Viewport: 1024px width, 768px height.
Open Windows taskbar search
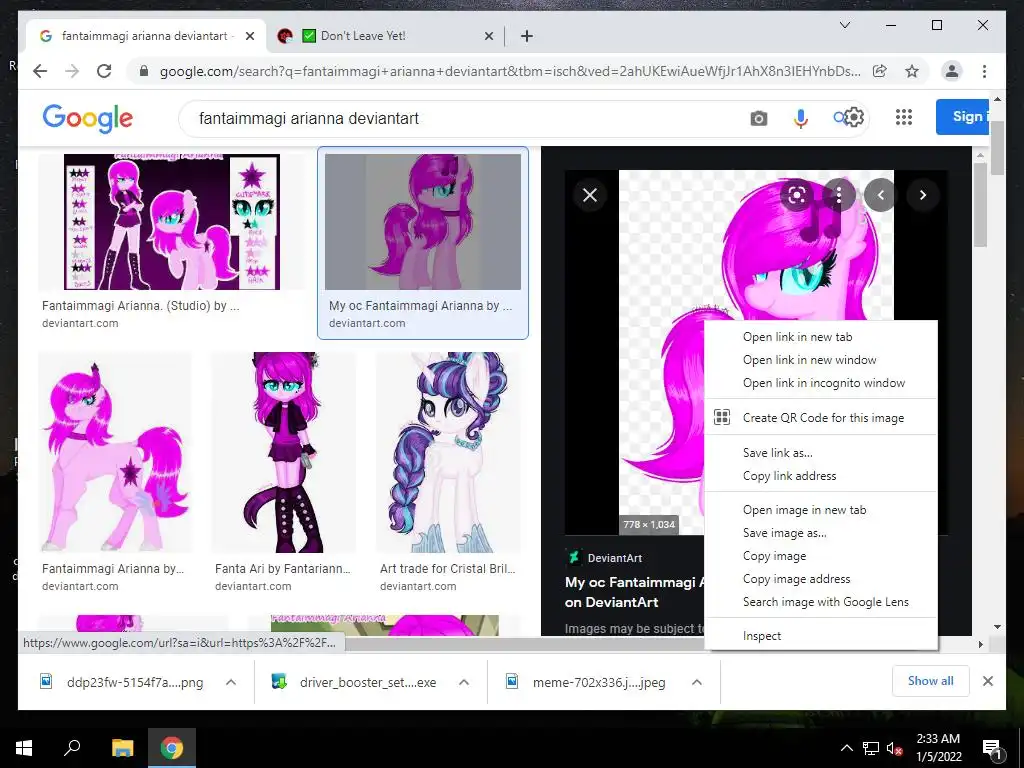[x=72, y=748]
